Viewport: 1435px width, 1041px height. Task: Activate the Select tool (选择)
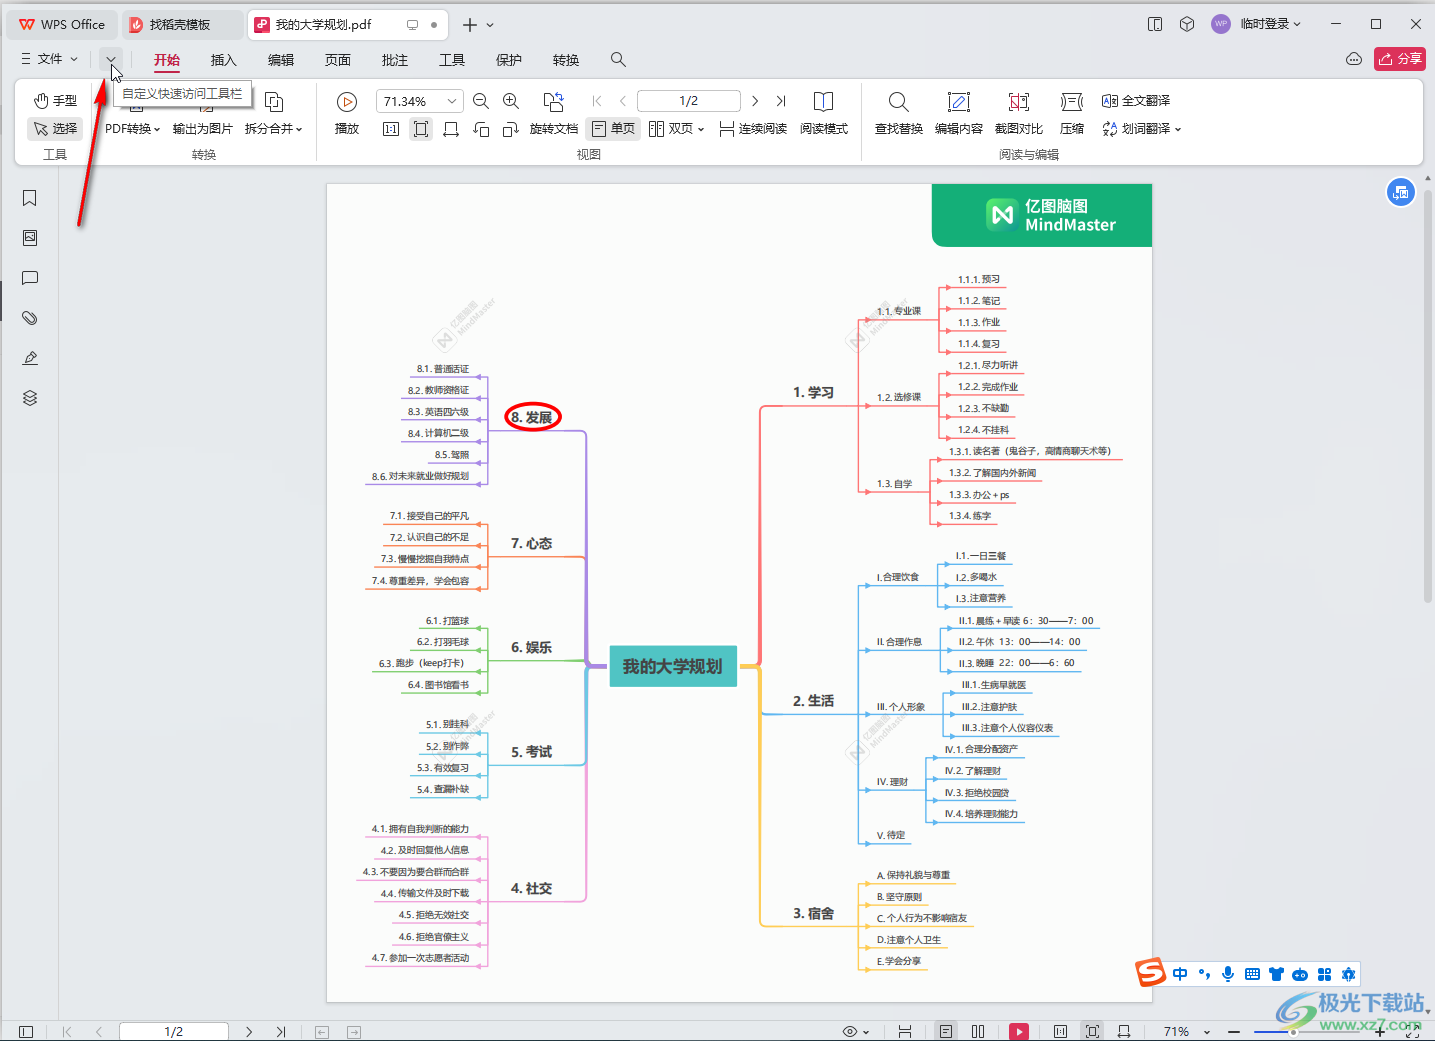point(55,129)
